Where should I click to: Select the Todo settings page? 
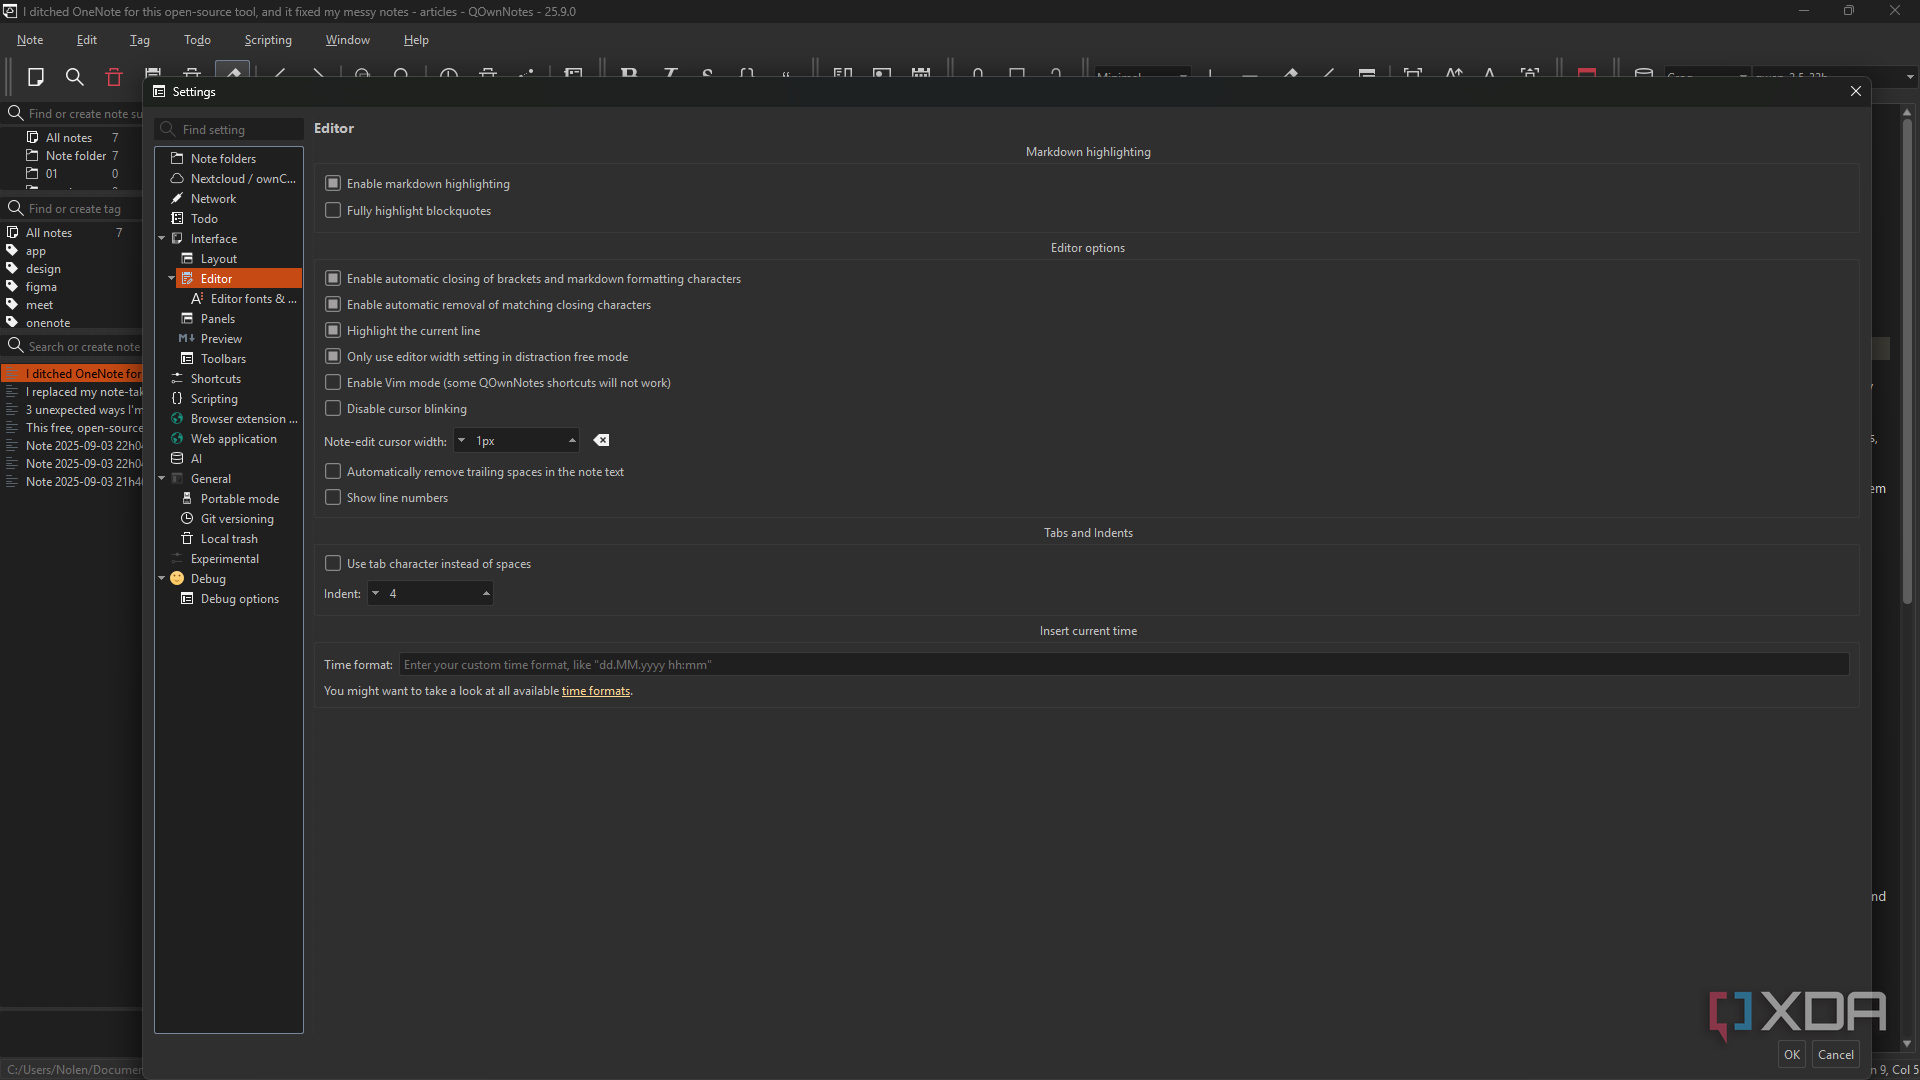[204, 219]
